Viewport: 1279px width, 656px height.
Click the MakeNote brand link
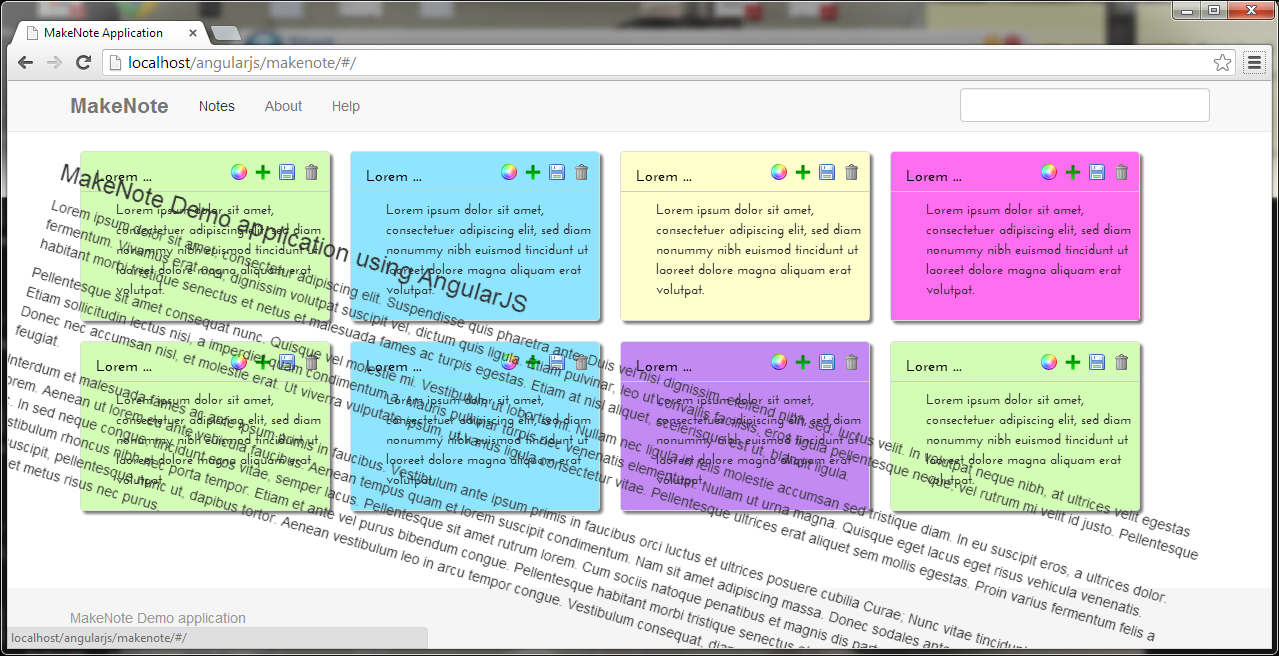point(119,106)
